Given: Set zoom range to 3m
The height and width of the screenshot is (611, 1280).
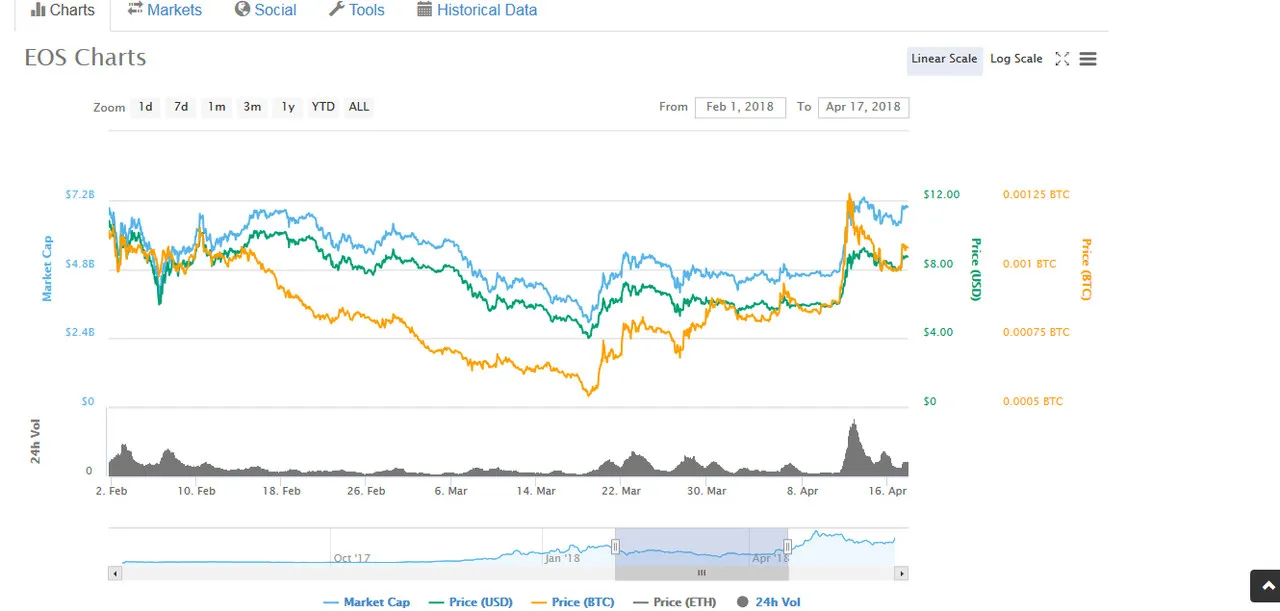Looking at the screenshot, I should click(x=252, y=107).
